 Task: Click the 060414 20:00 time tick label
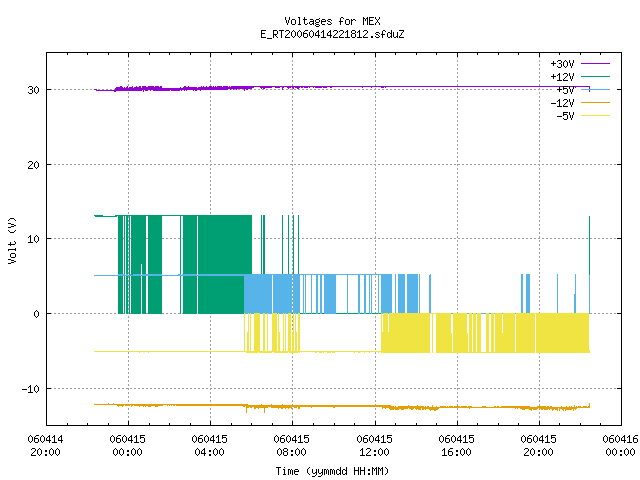pos(45,446)
